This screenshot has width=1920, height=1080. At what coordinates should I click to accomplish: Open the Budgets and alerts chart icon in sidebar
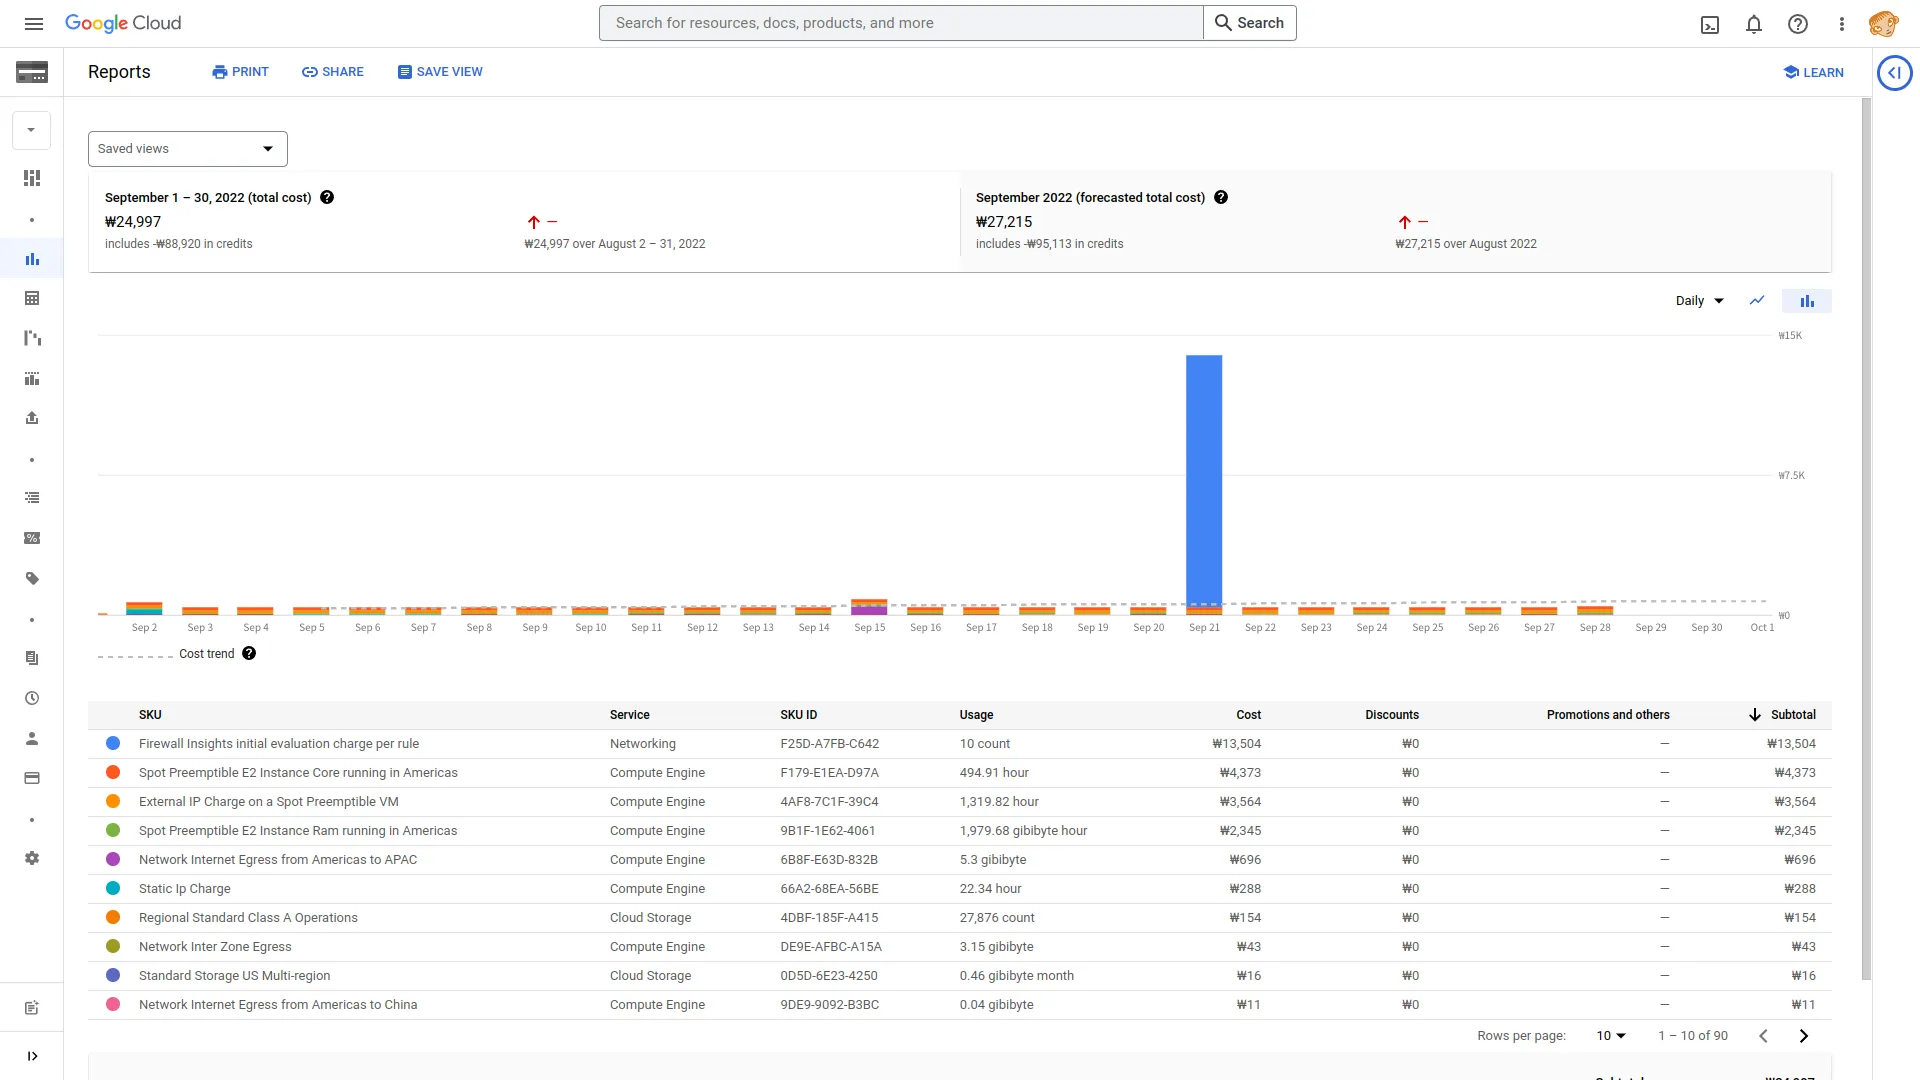pyautogui.click(x=32, y=378)
